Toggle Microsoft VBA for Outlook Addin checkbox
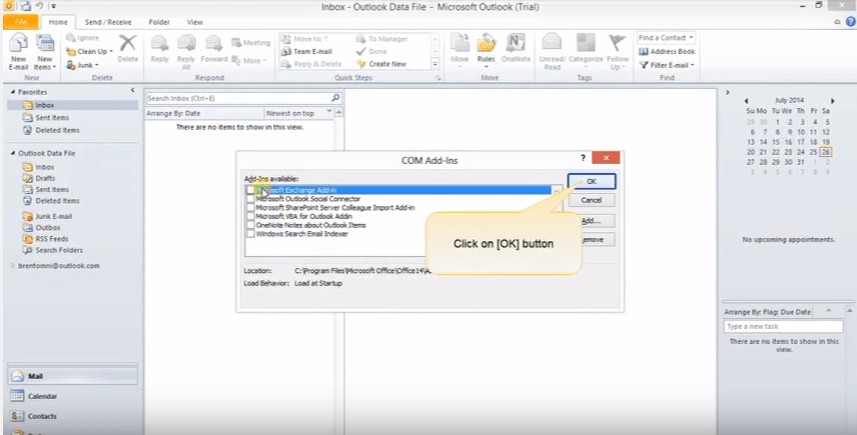This screenshot has height=435, width=857. (250, 216)
